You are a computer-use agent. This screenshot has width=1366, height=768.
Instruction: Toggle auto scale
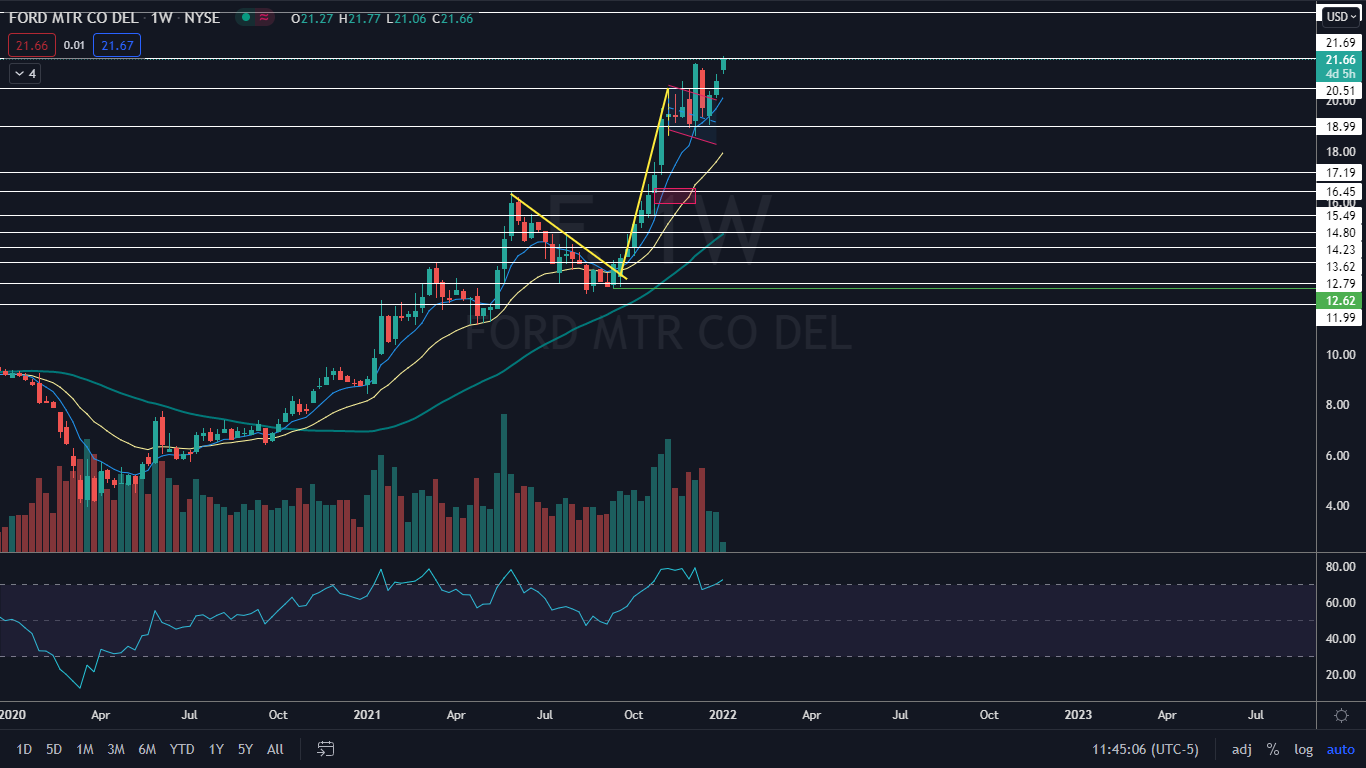tap(1340, 749)
